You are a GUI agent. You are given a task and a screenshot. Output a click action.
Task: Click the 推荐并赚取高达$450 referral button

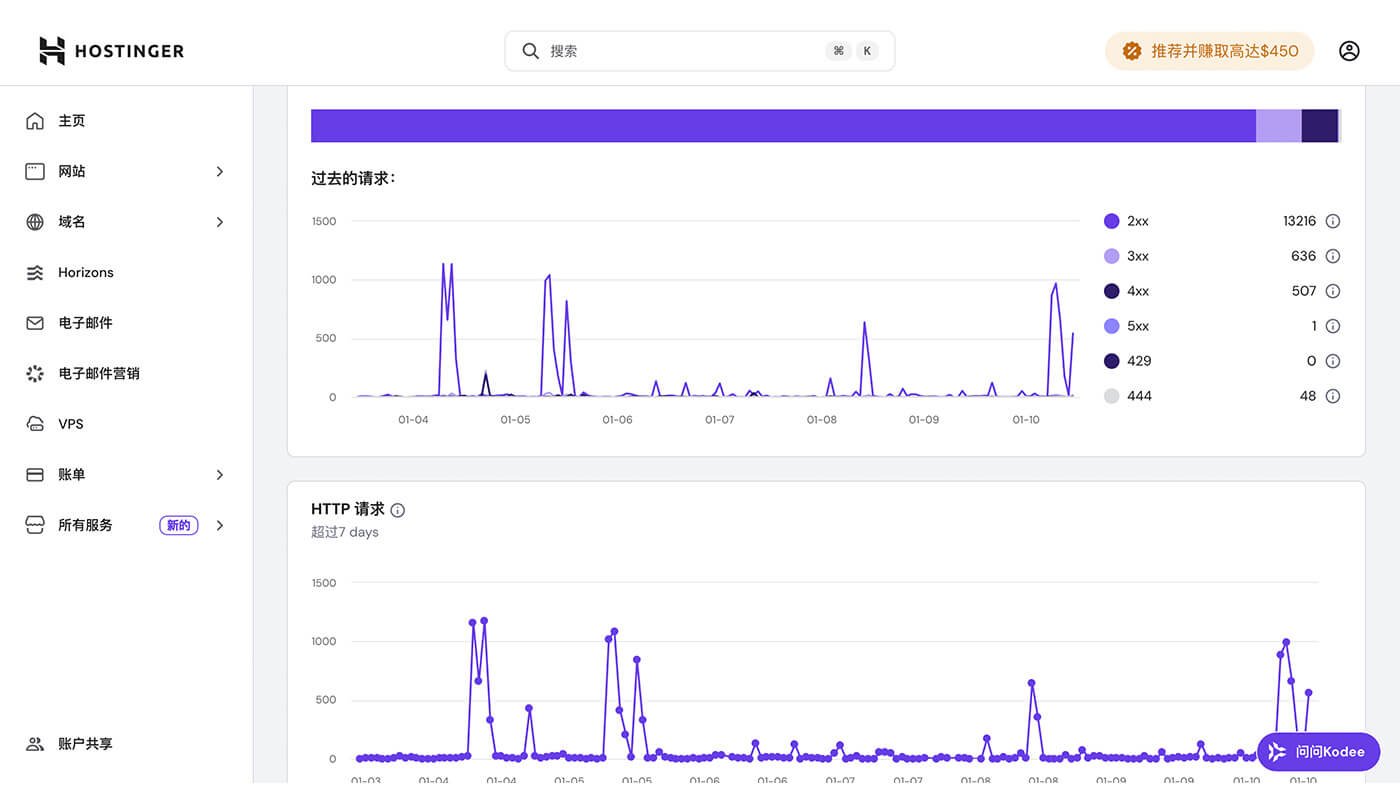pos(1209,49)
